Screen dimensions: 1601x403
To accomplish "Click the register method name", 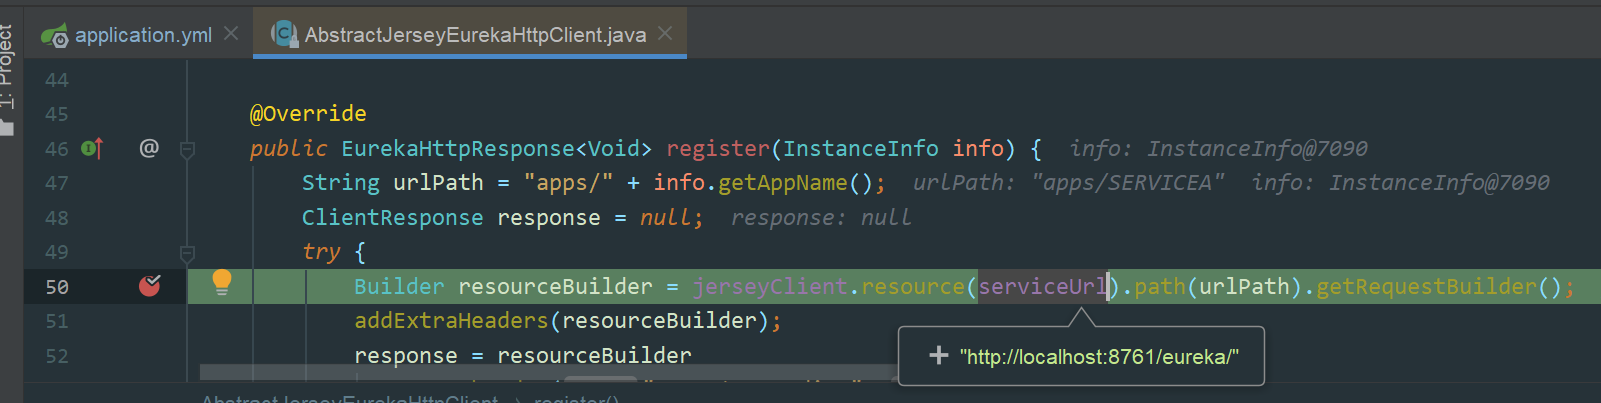I will pyautogui.click(x=718, y=149).
